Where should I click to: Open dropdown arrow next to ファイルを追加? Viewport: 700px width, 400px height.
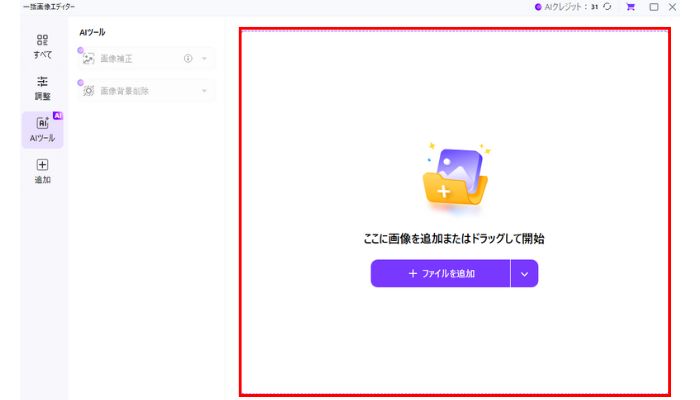(524, 274)
